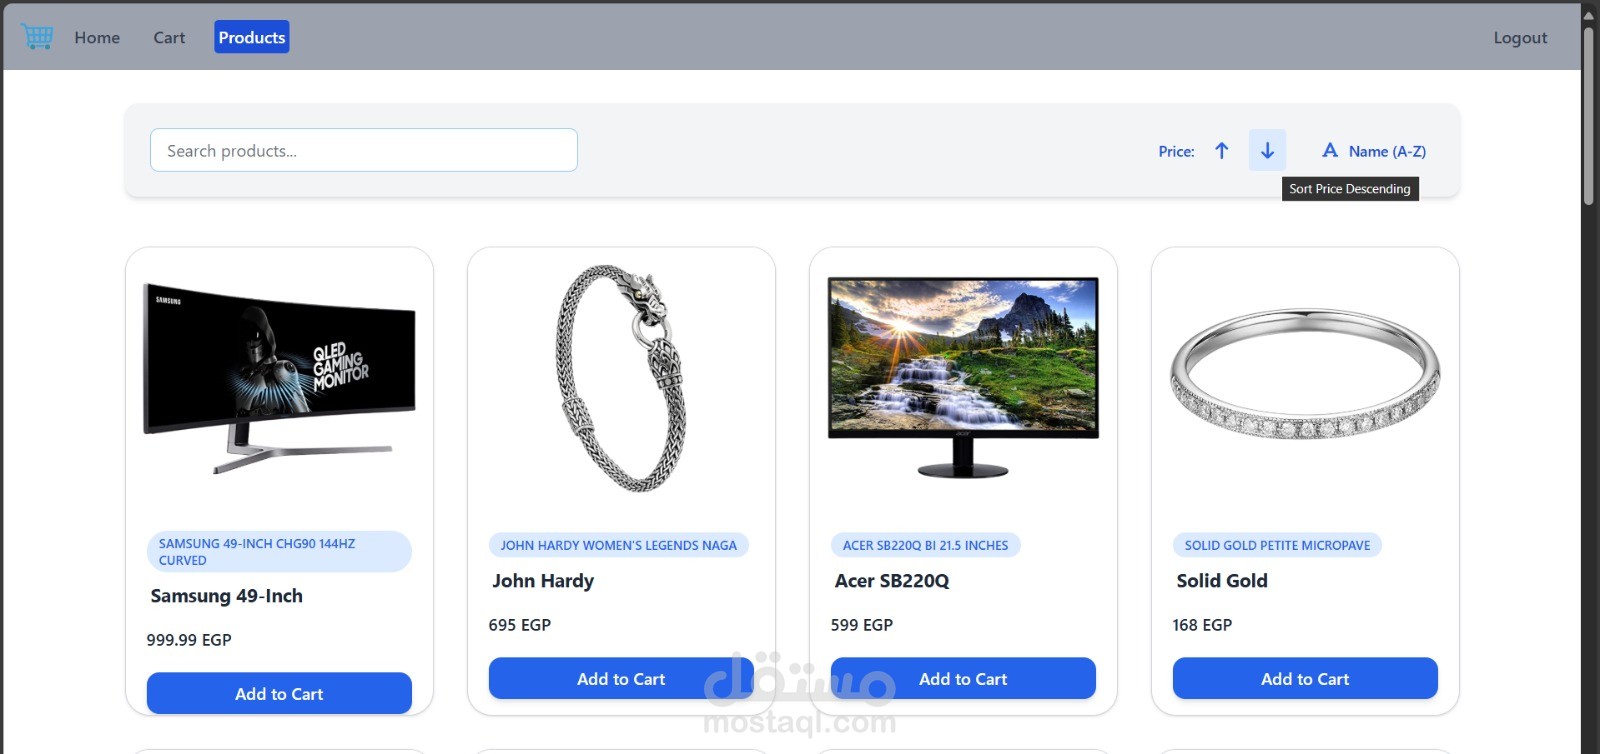Click the Solid Gold Petite Micropave tag
1600x754 pixels.
1277,545
